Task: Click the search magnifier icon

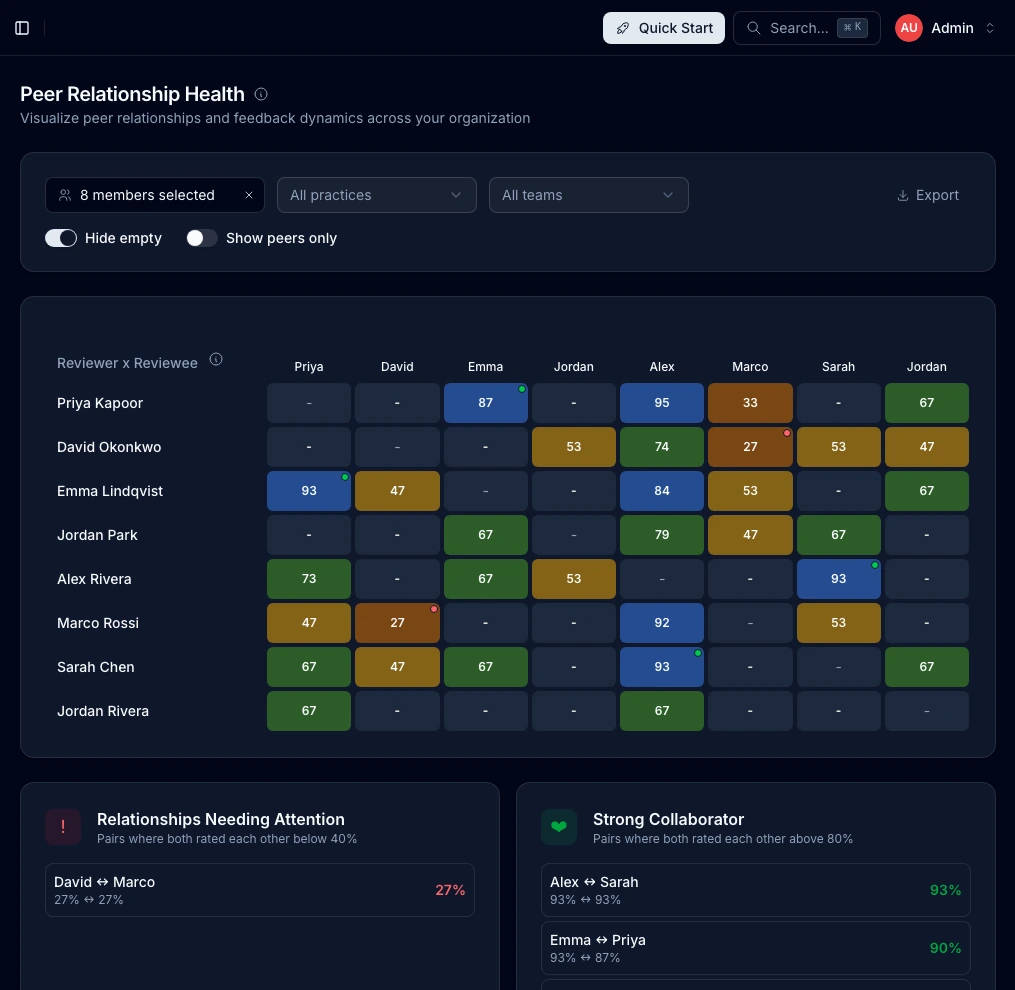Action: [753, 28]
